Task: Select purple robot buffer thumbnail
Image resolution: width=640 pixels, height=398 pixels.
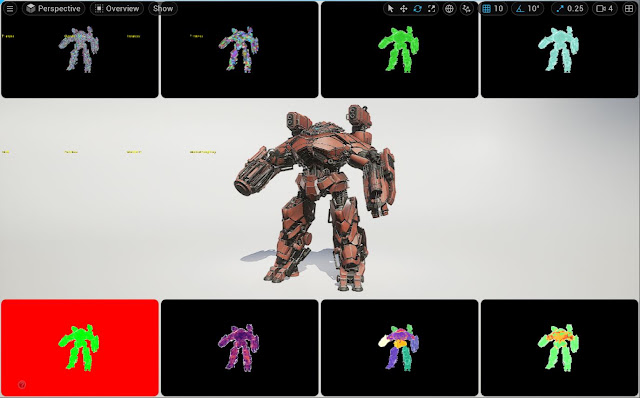Action: click(x=240, y=348)
